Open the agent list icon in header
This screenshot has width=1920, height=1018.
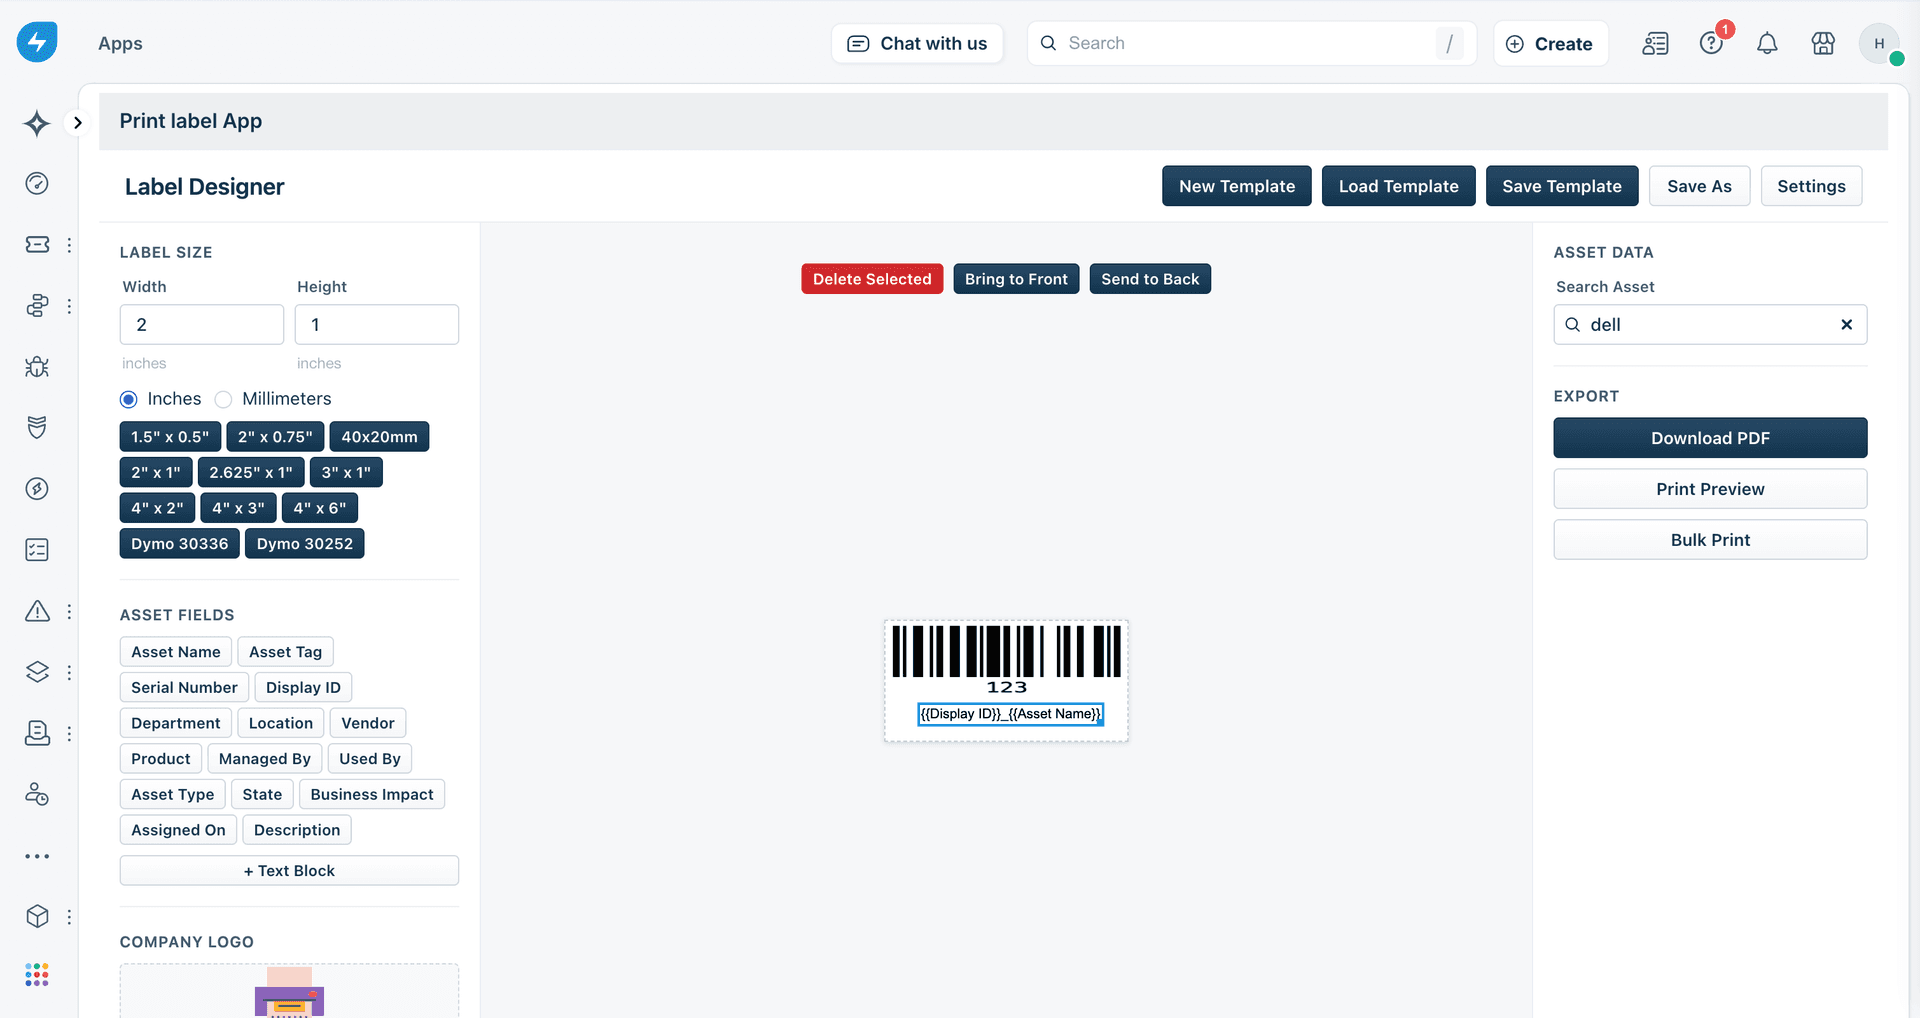pos(1655,43)
